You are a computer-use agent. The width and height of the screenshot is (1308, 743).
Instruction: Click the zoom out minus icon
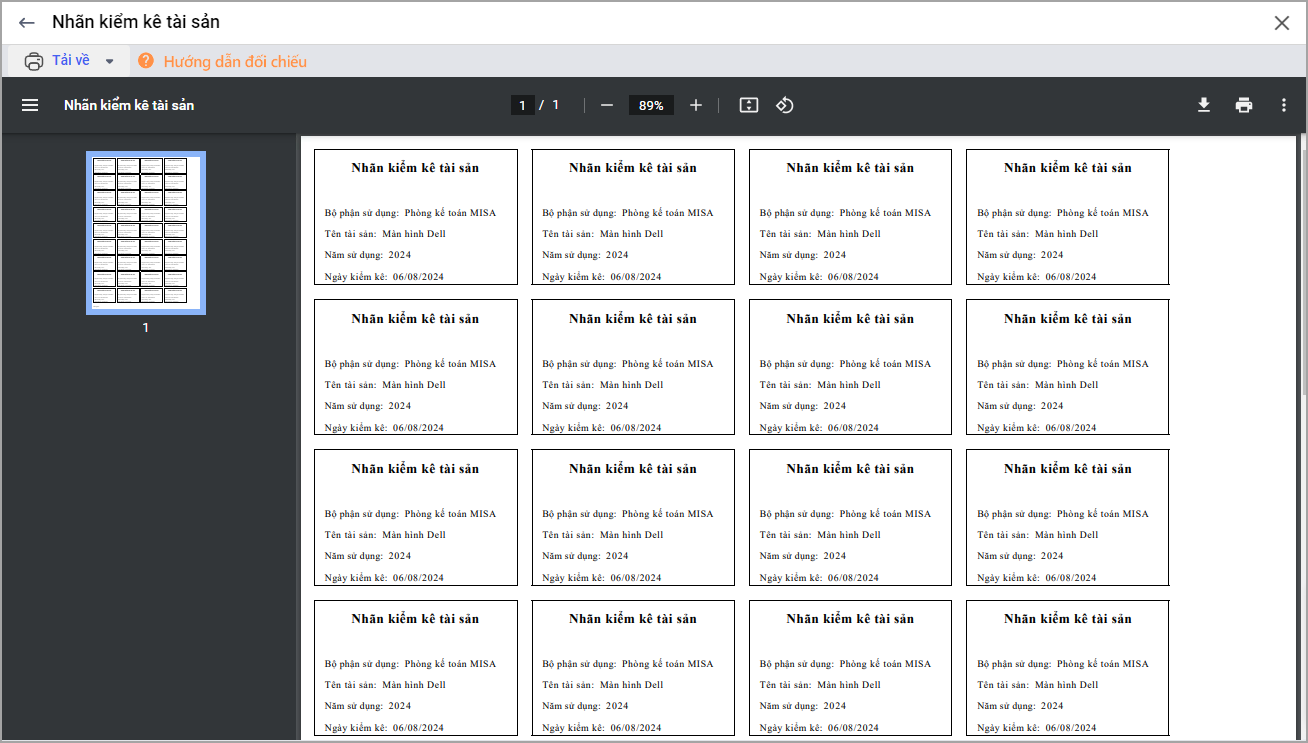(x=606, y=105)
